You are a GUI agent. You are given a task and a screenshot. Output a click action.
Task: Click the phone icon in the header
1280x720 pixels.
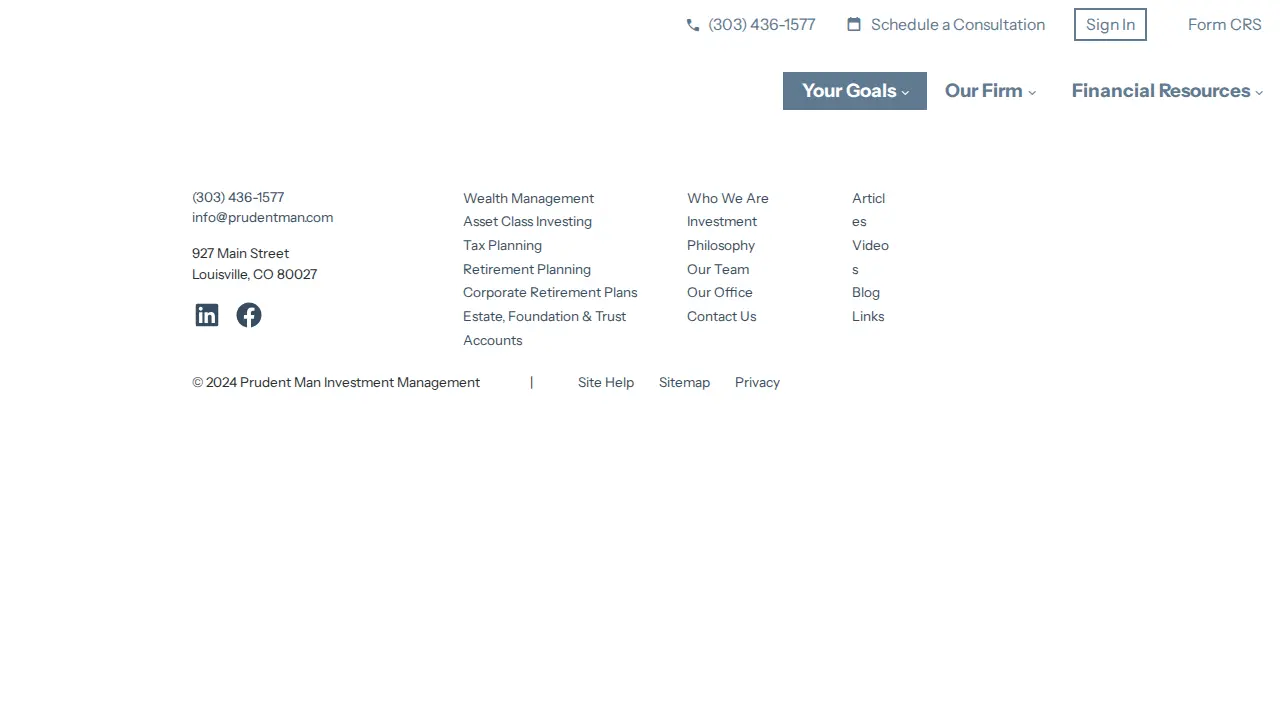coord(693,25)
